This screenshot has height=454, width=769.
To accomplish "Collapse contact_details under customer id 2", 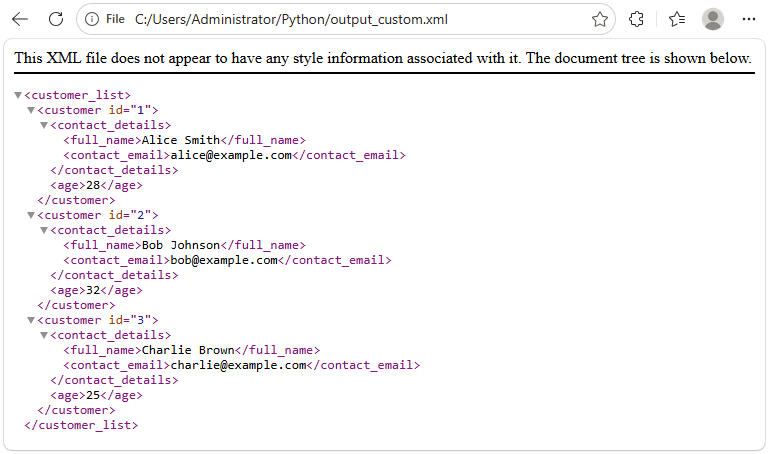I will click(44, 230).
